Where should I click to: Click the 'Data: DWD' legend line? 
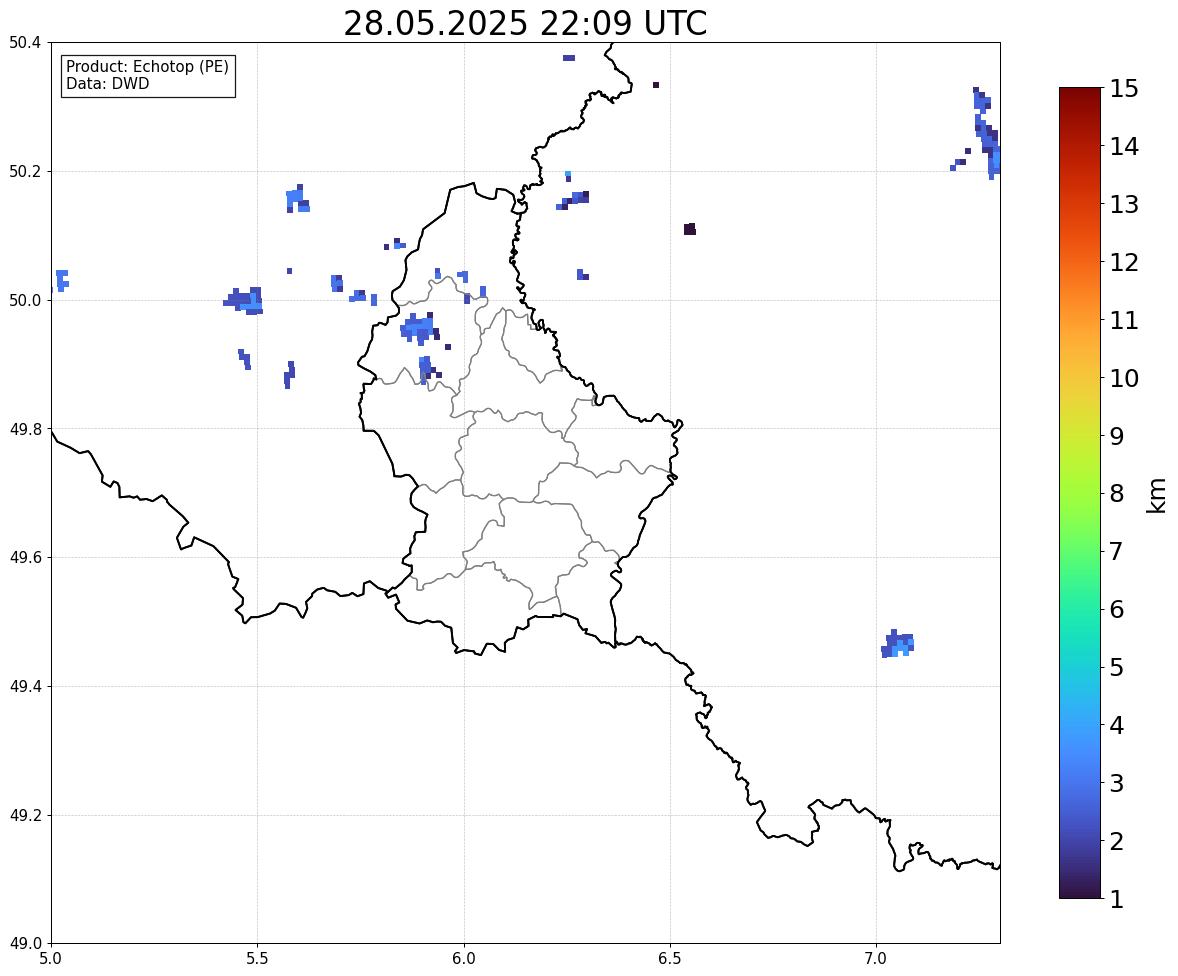pos(107,83)
